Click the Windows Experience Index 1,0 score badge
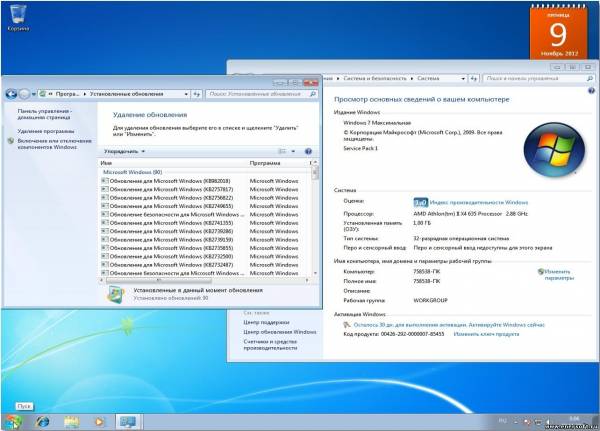Screen dimensions: 600x431 (x=420, y=202)
